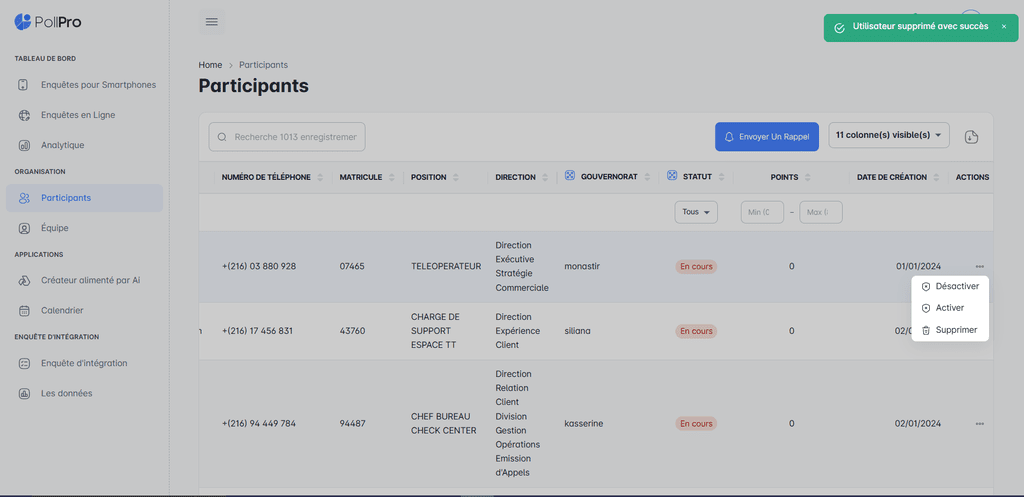Click the Statut column filter icon
This screenshot has height=497, width=1024.
(672, 177)
